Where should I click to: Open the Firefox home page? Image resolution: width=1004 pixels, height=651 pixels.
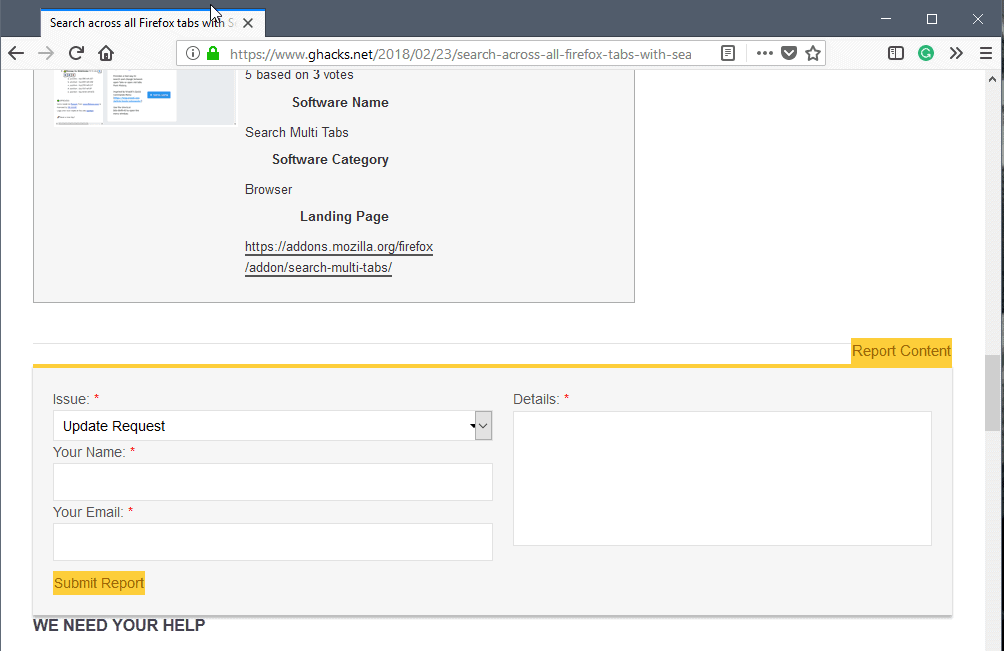pos(106,54)
